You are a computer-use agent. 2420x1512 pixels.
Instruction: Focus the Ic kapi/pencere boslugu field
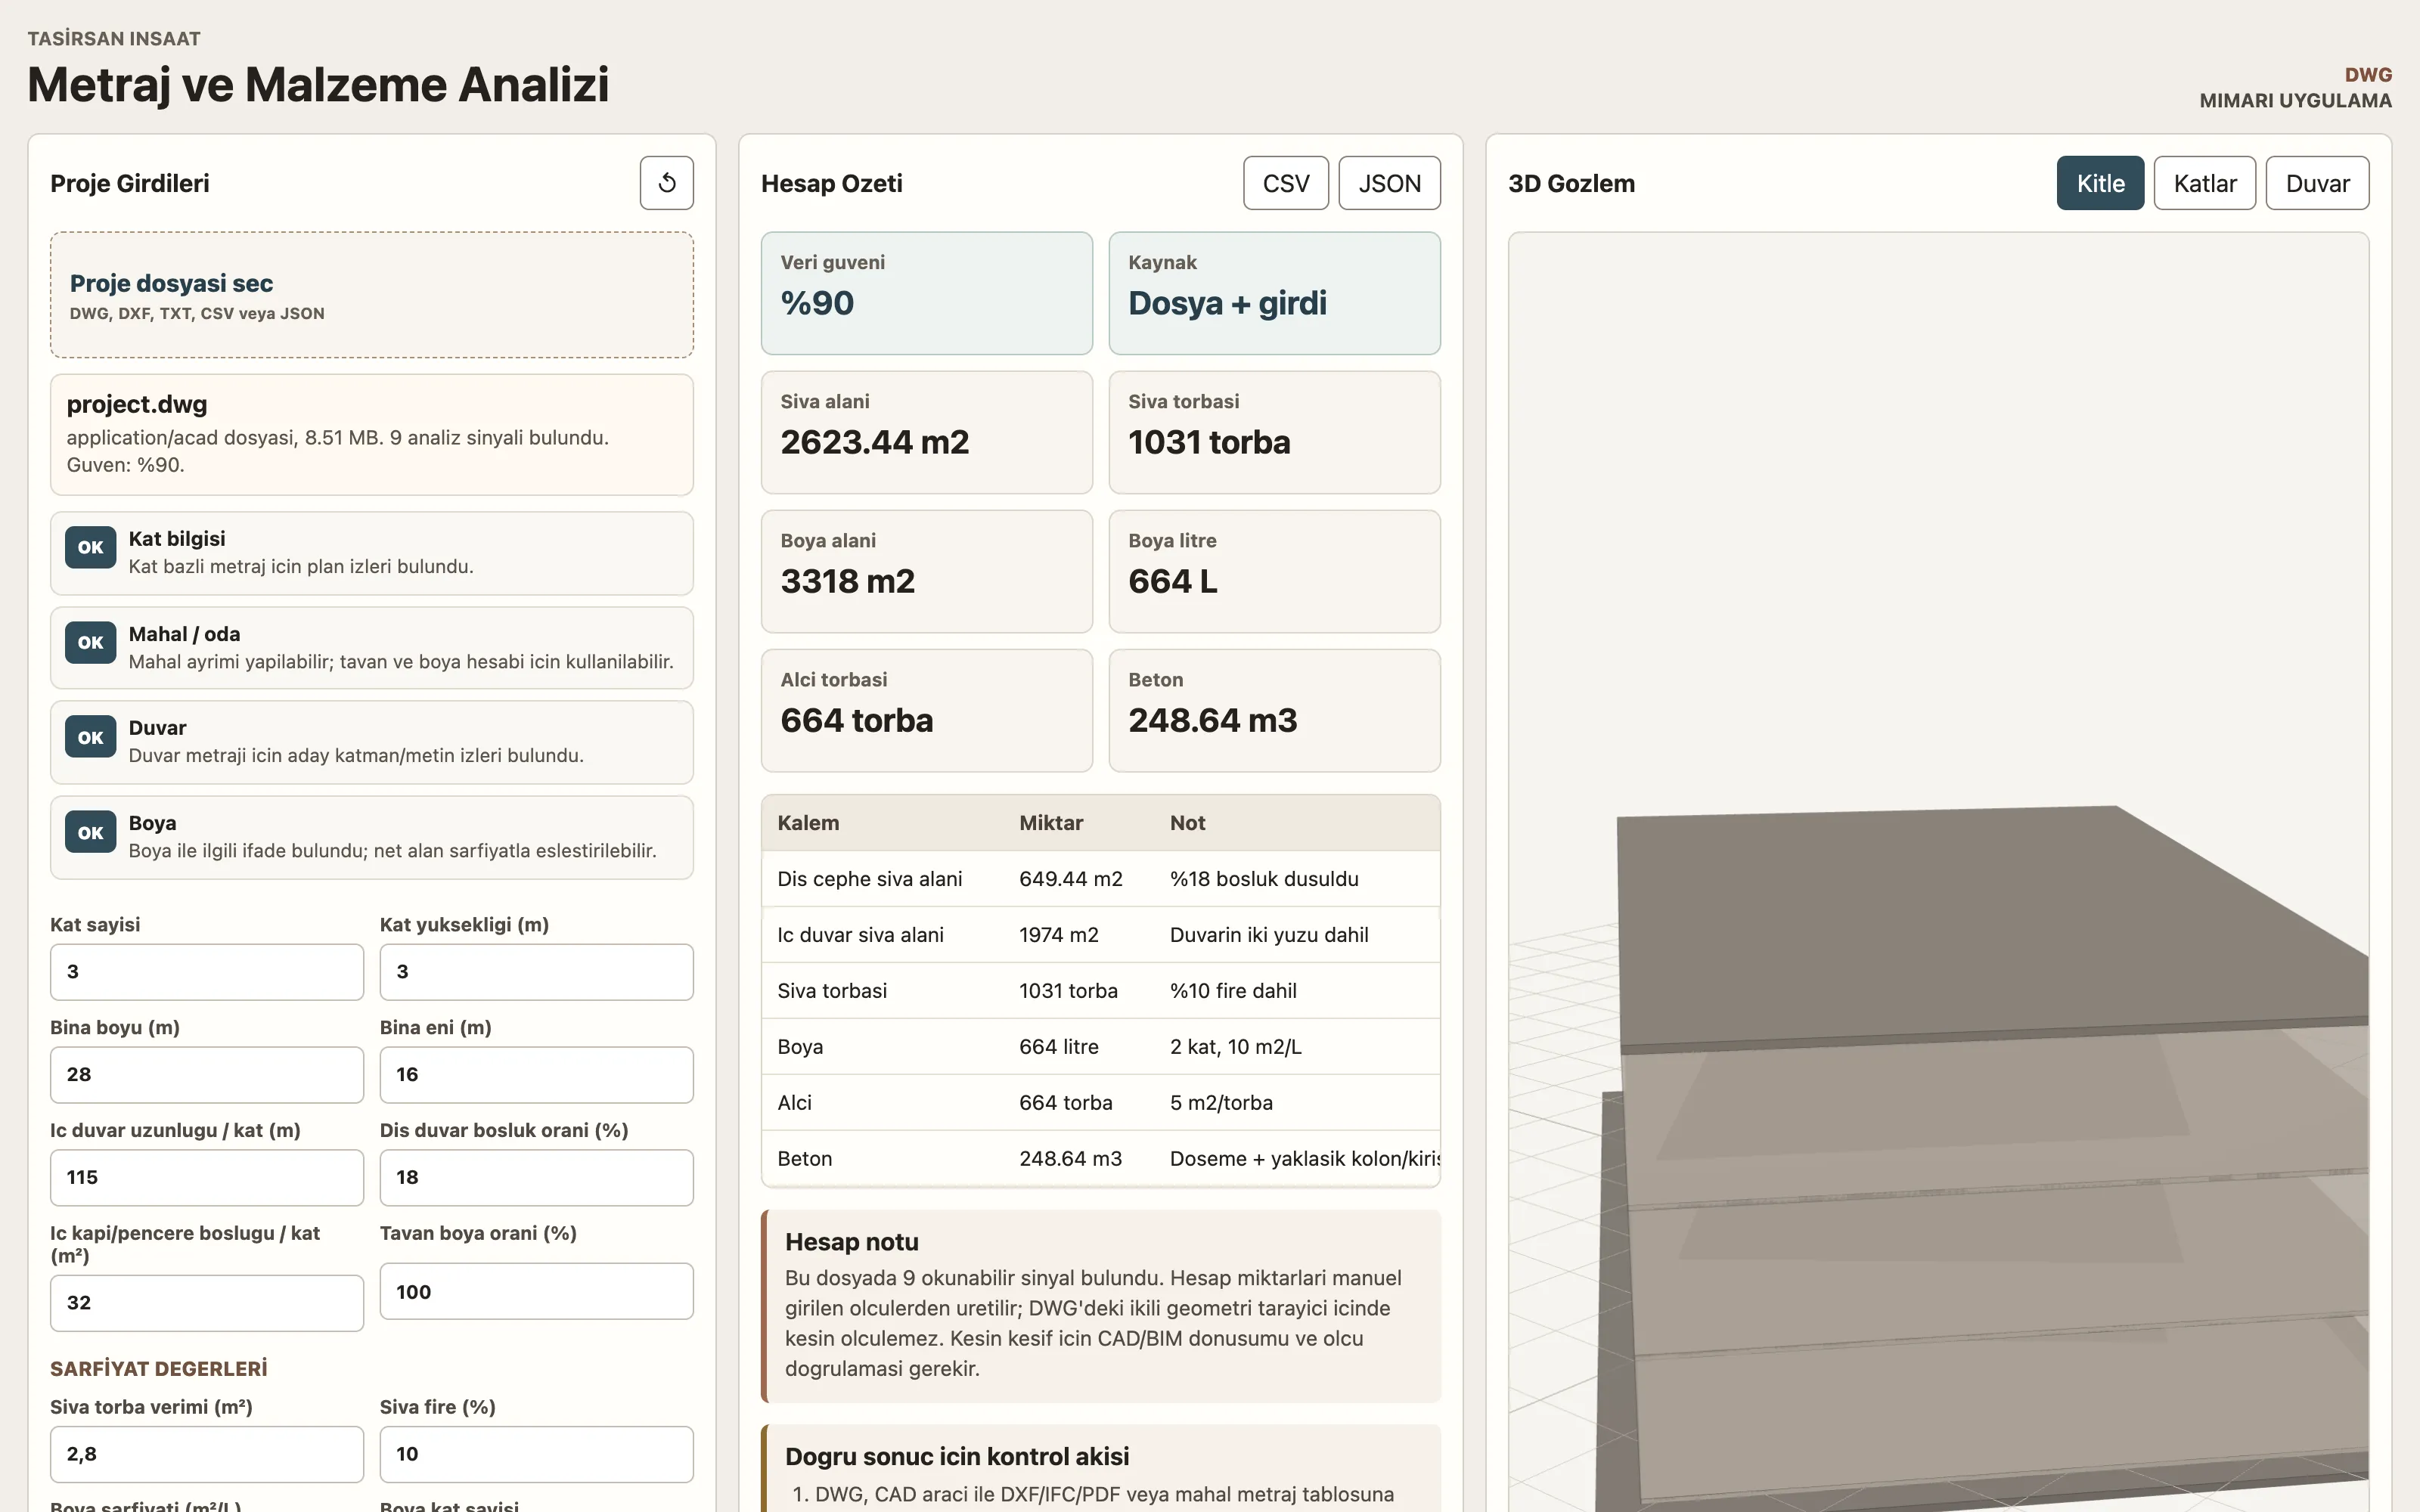[x=207, y=1303]
